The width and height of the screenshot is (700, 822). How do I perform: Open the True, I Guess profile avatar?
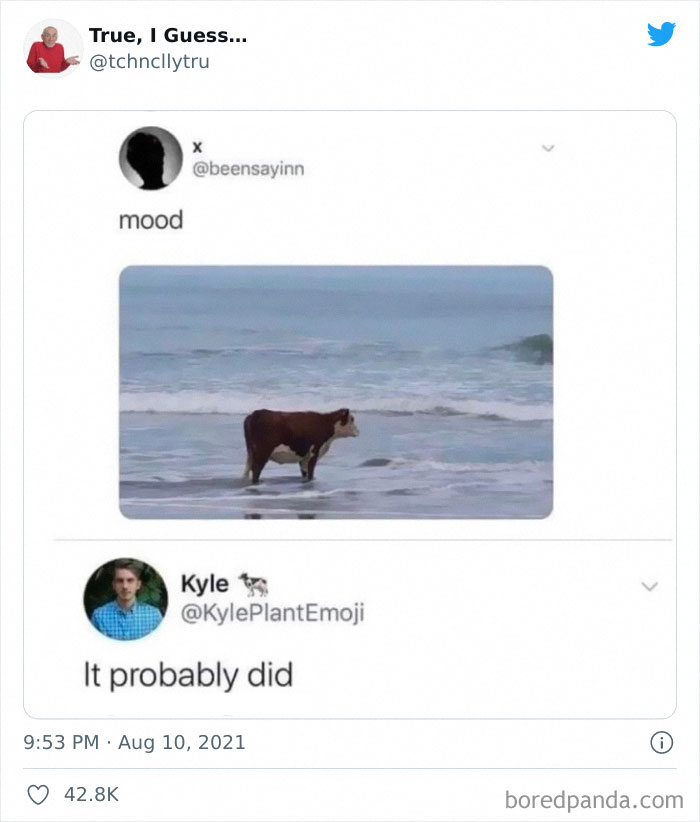tap(53, 49)
